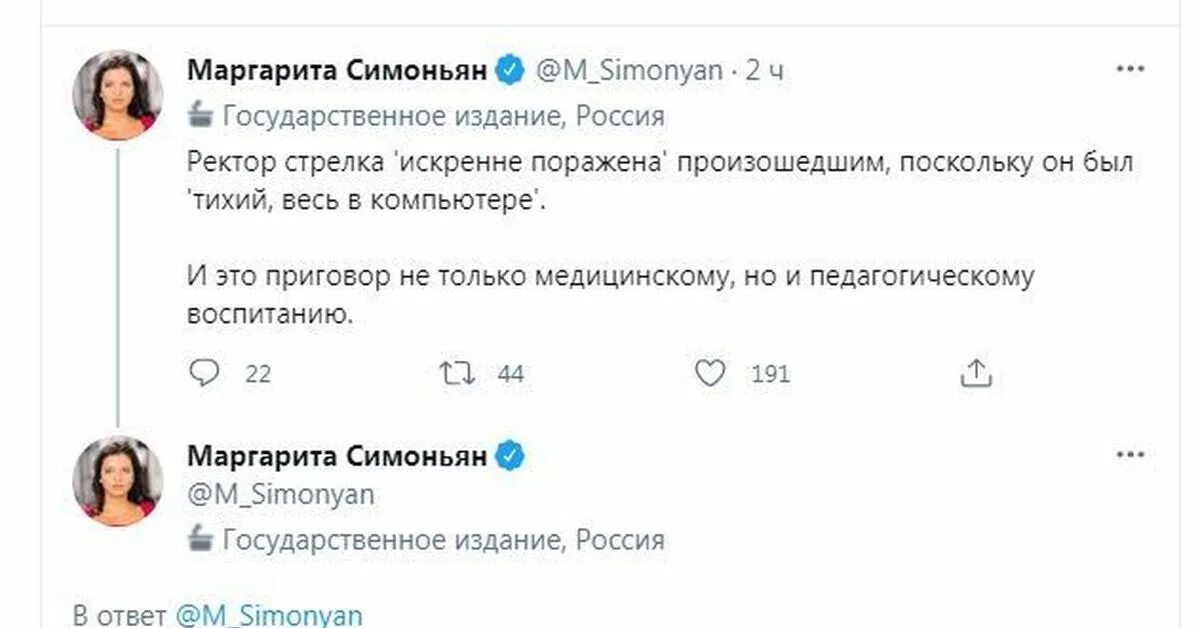Like the tweet with the heart icon

710,374
